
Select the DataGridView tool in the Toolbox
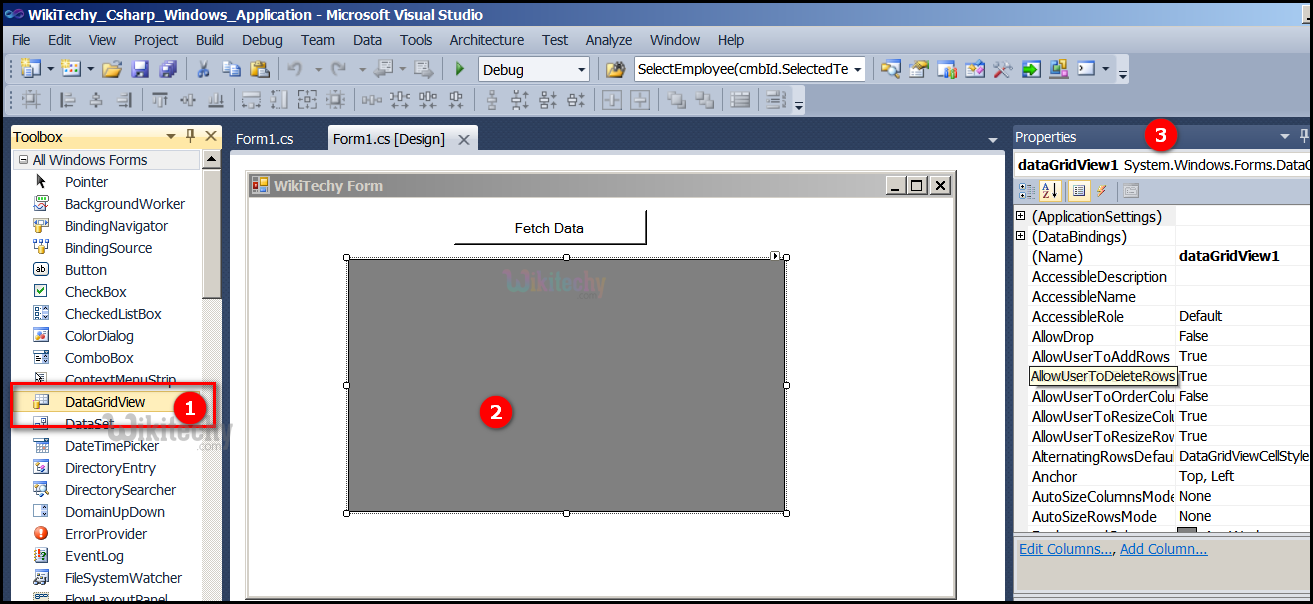point(105,402)
